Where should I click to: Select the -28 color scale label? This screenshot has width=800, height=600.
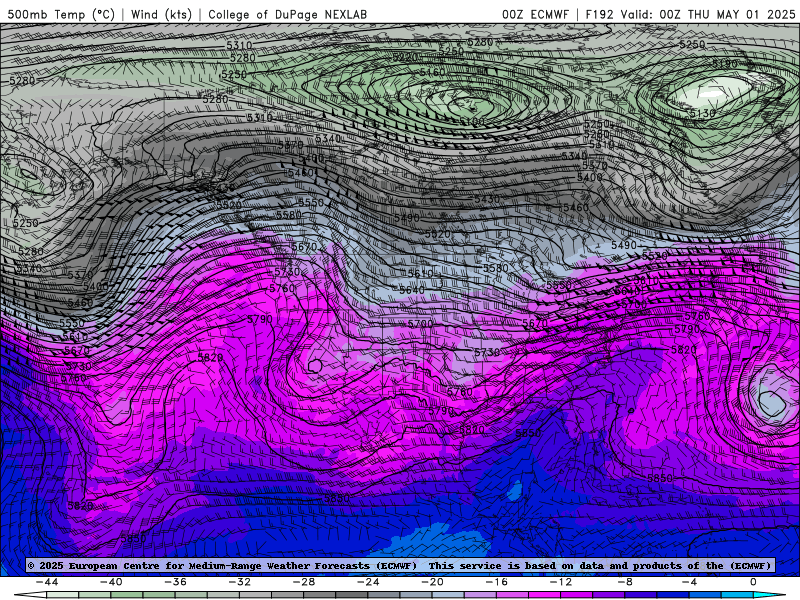[x=304, y=582]
